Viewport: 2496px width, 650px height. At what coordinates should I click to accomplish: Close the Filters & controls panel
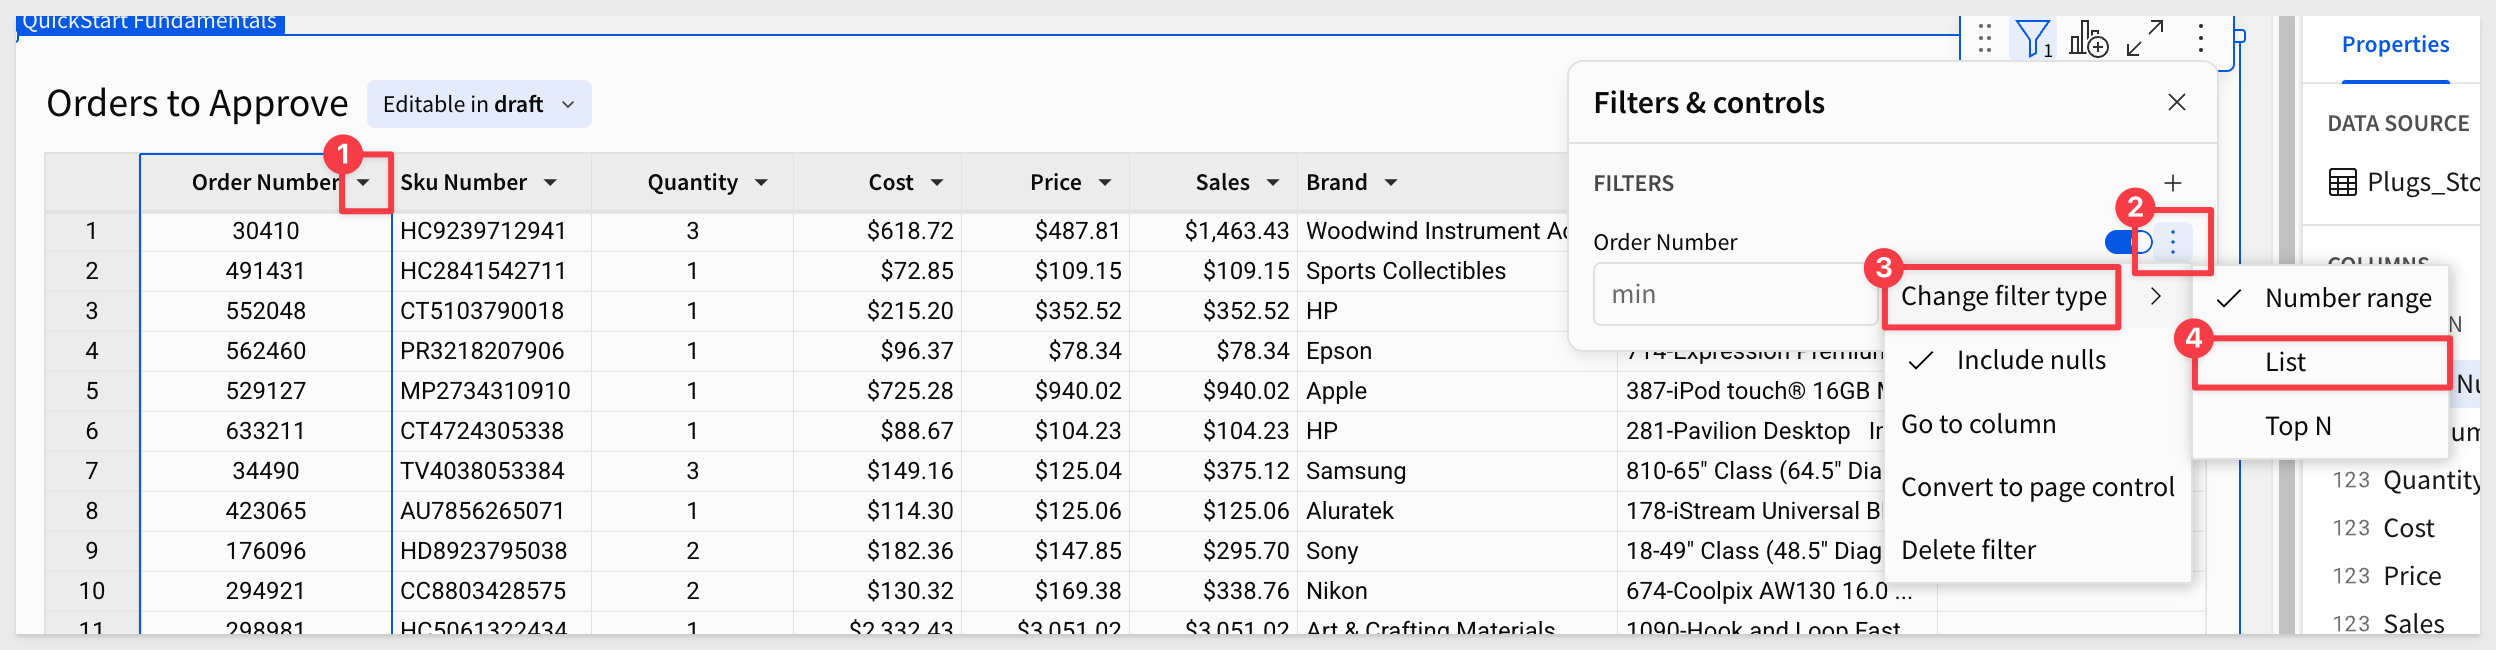2177,102
